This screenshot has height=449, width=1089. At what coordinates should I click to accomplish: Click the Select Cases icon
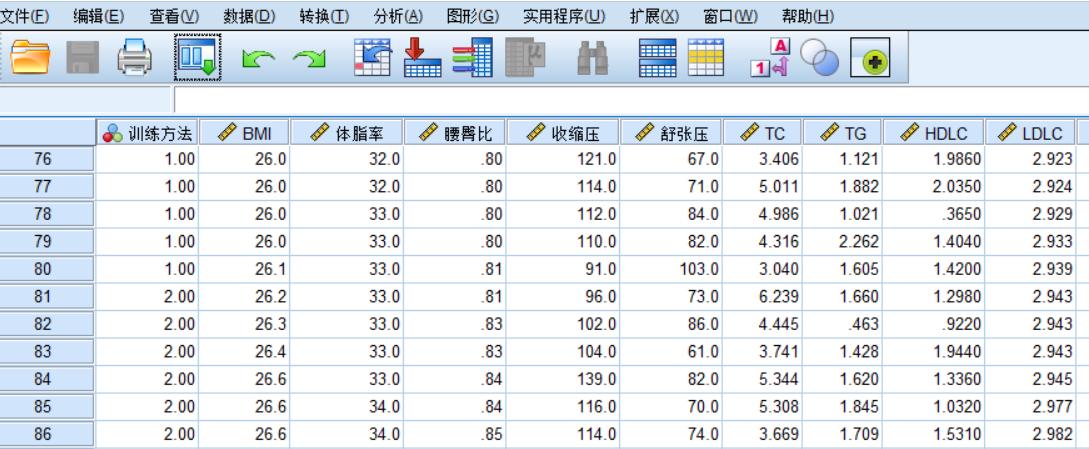tap(706, 57)
